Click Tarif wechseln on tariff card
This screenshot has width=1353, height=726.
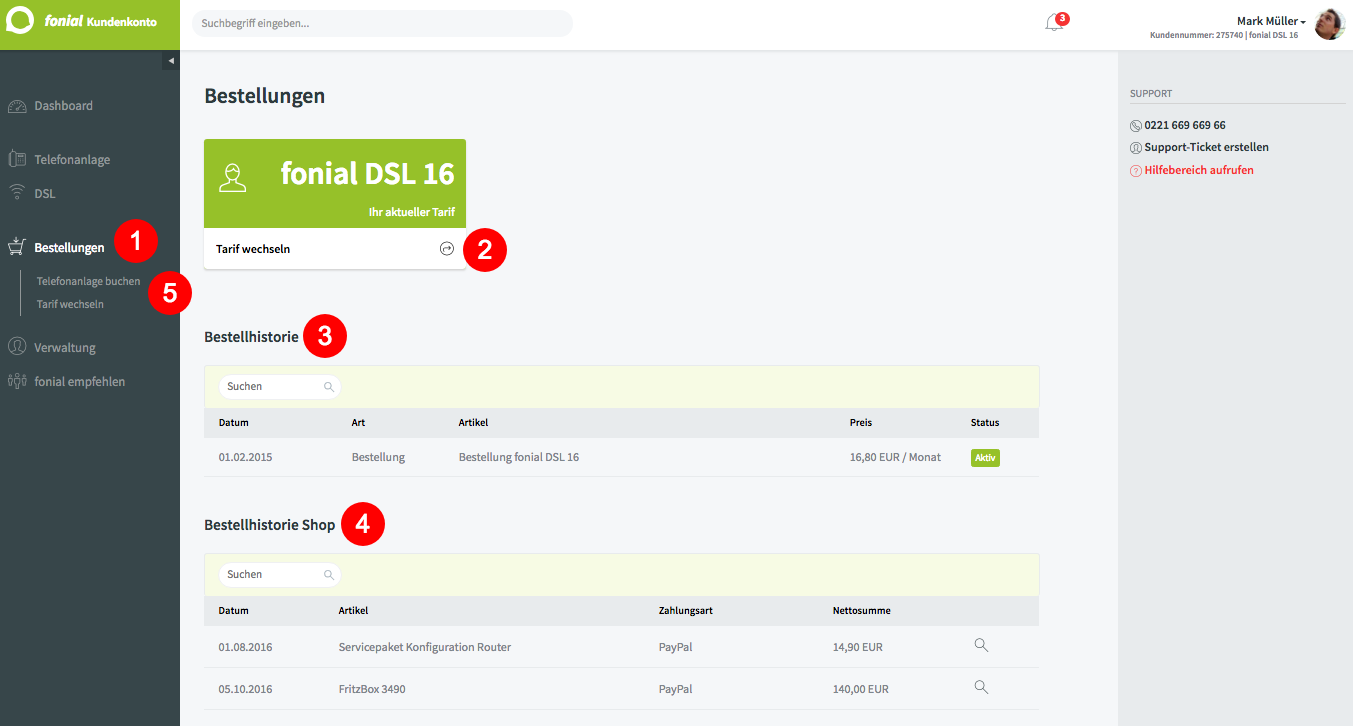(x=253, y=249)
